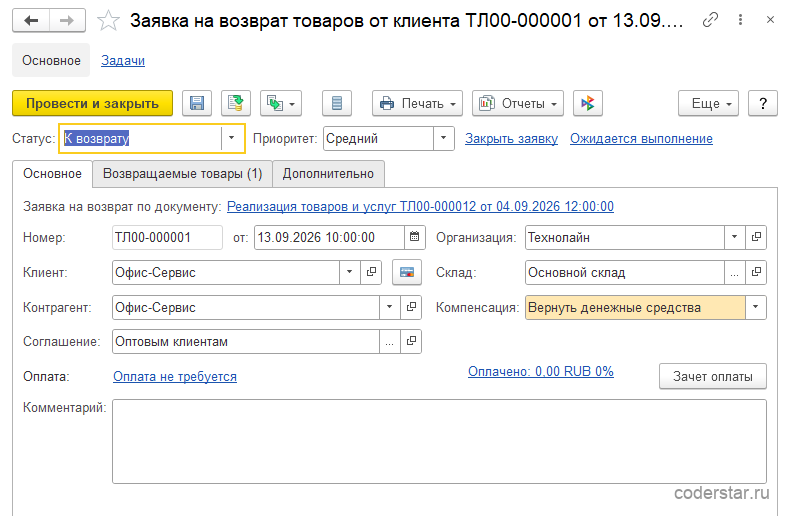Copy link to document via chain icon
The image size is (794, 516).
(x=710, y=20)
